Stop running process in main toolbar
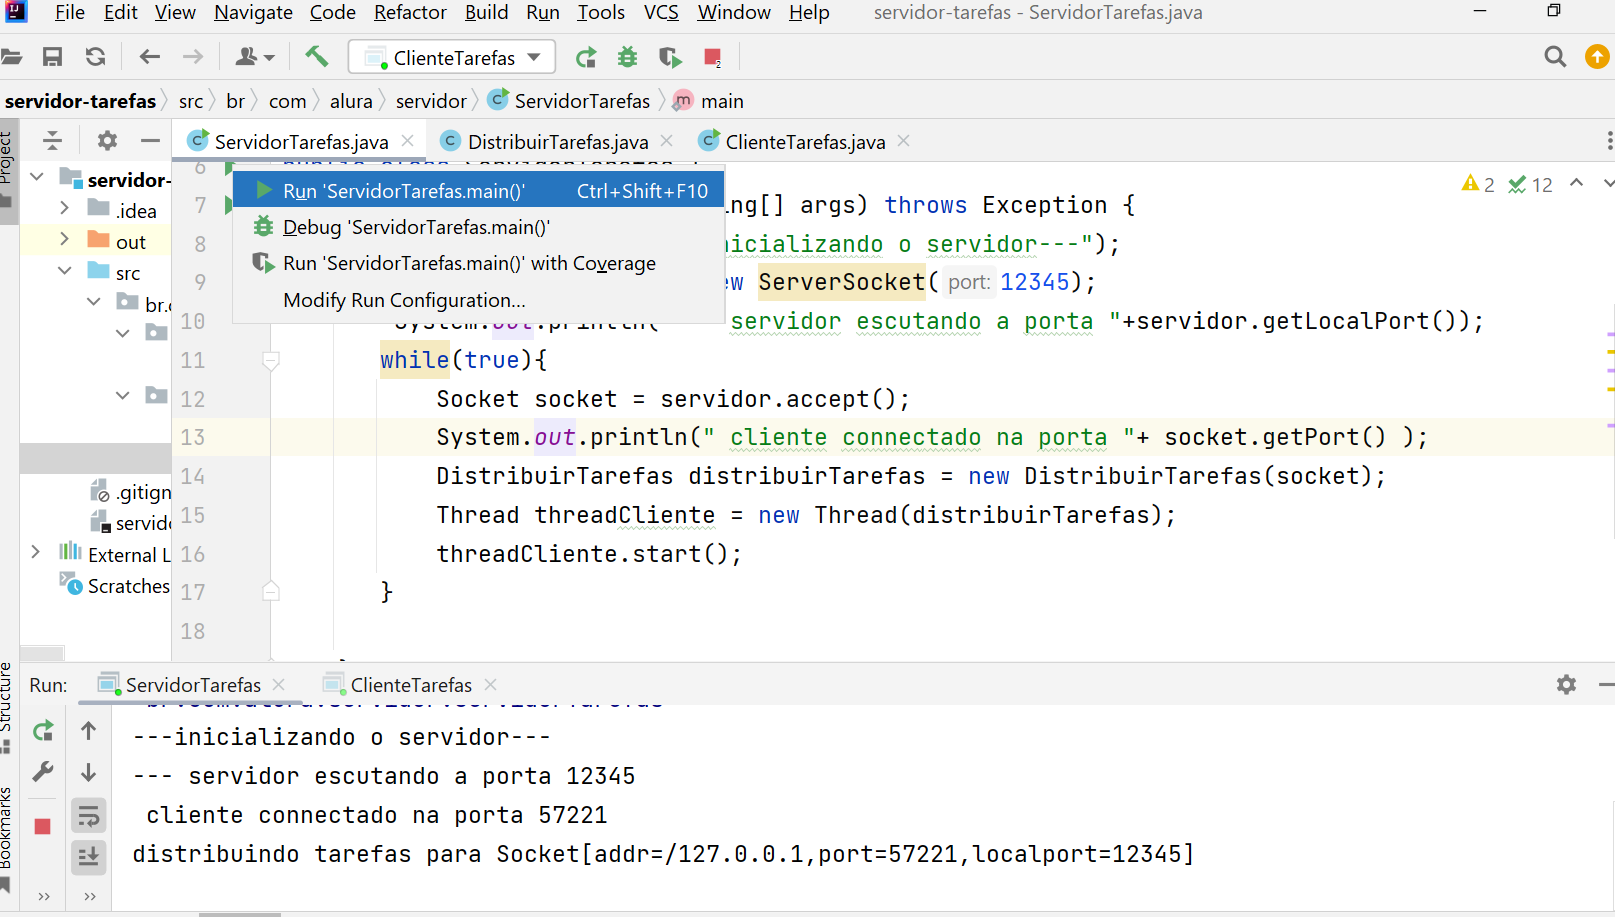This screenshot has width=1615, height=917. tap(713, 58)
